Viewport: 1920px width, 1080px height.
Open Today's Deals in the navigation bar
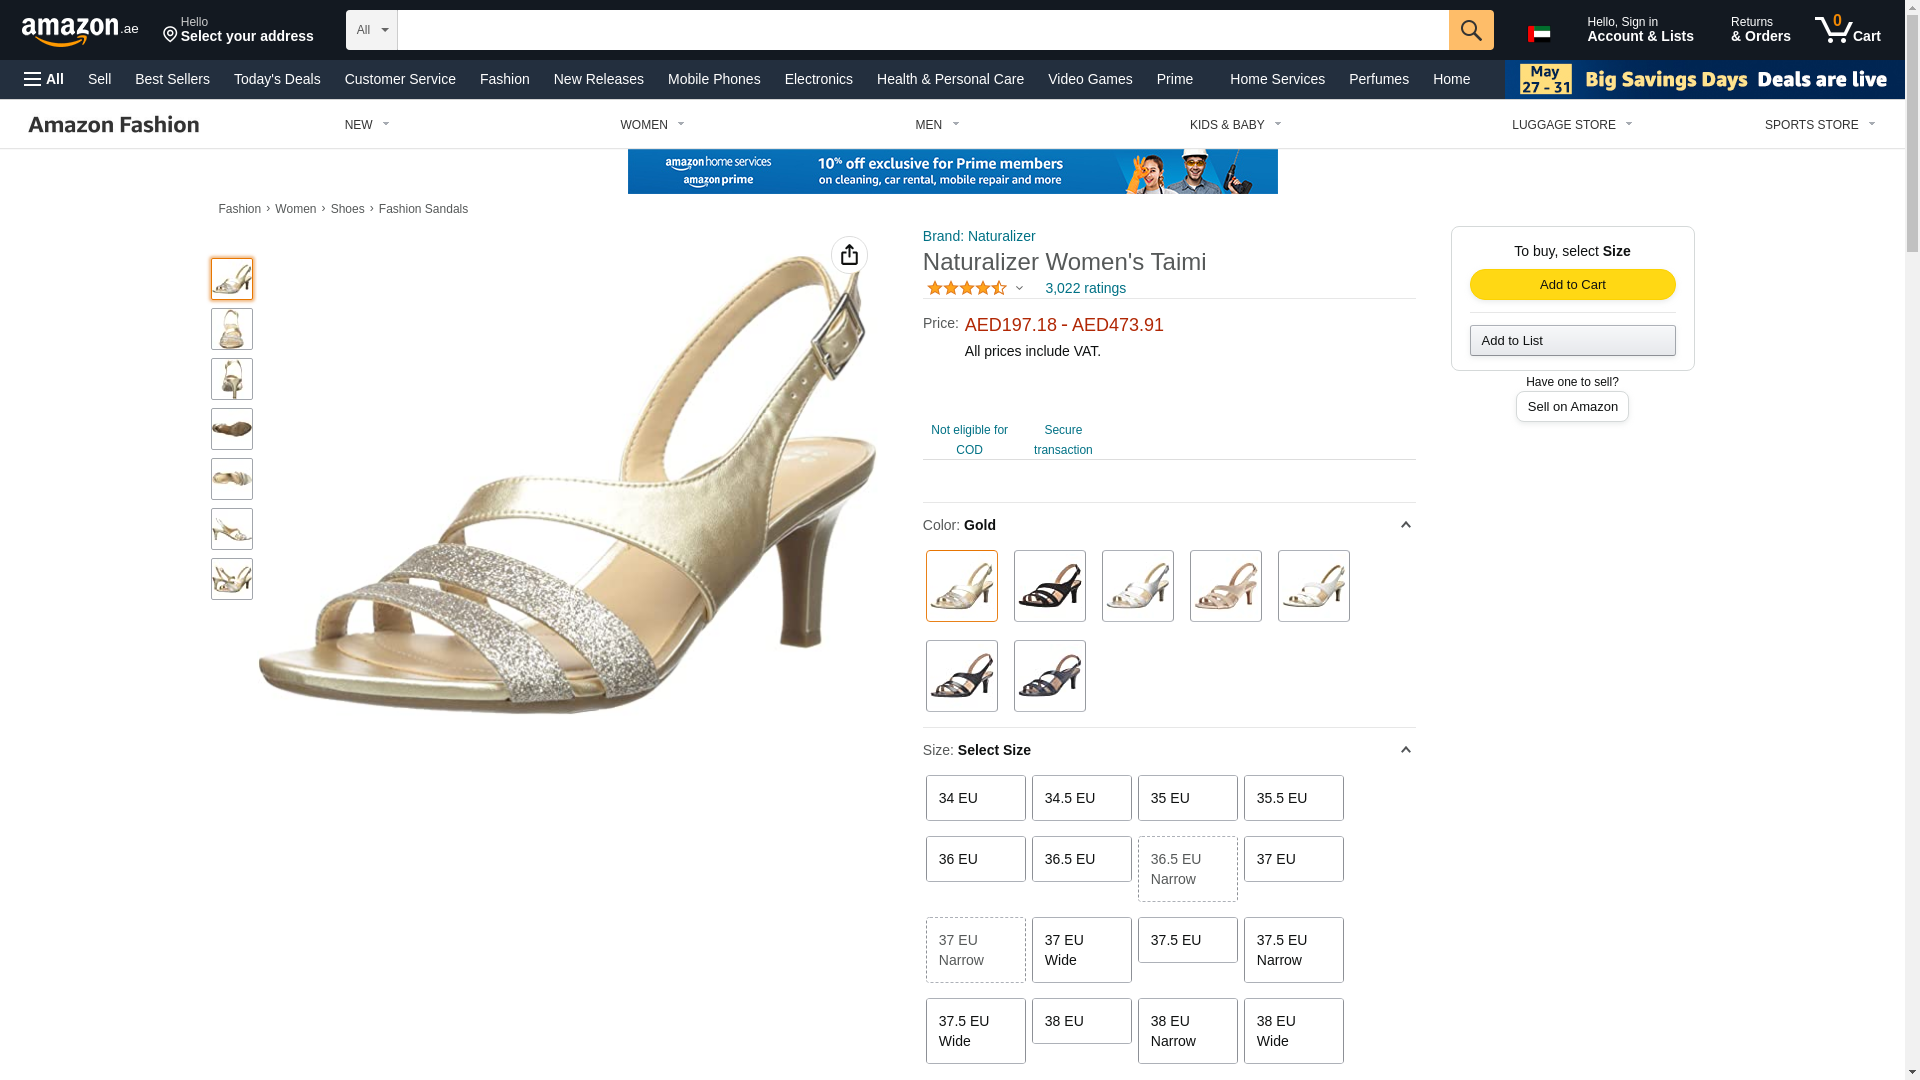[x=277, y=79]
